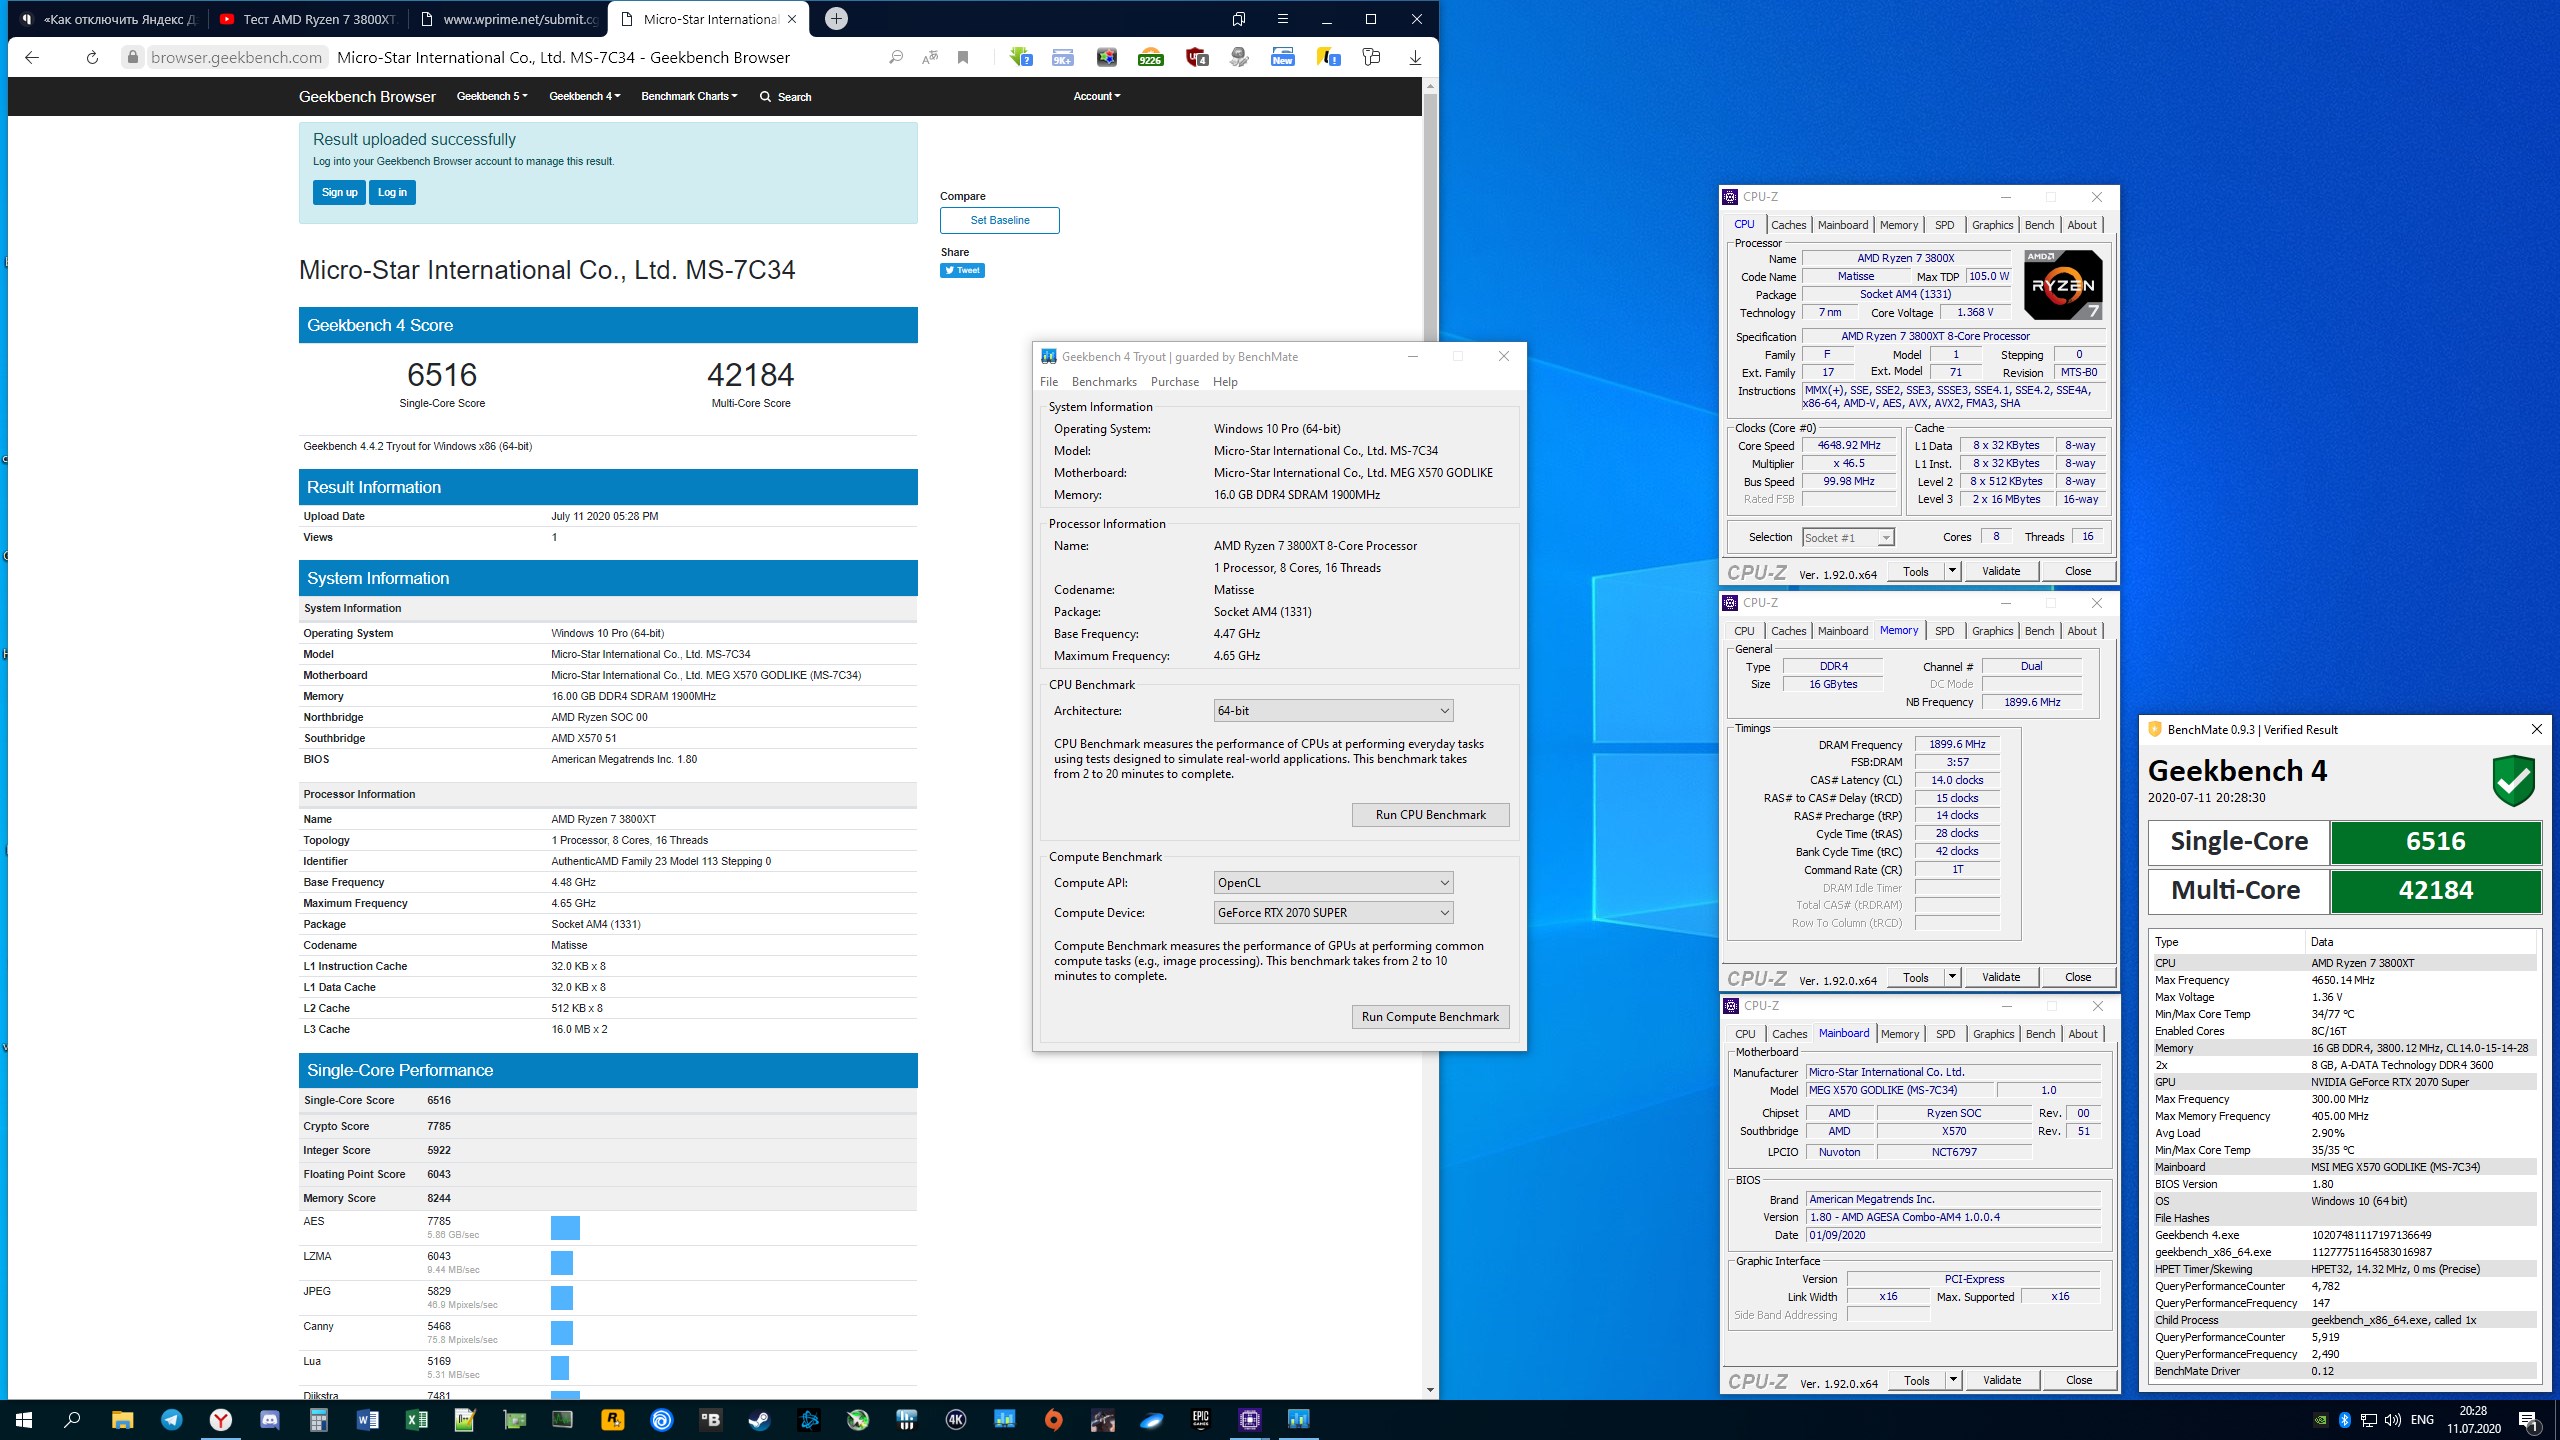
Task: Bookmark this page with the bookmark icon
Action: pyautogui.click(x=963, y=58)
